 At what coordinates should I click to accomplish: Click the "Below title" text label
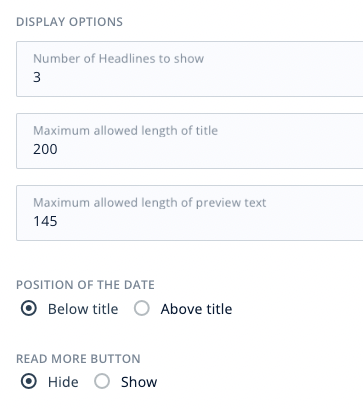[x=83, y=309]
